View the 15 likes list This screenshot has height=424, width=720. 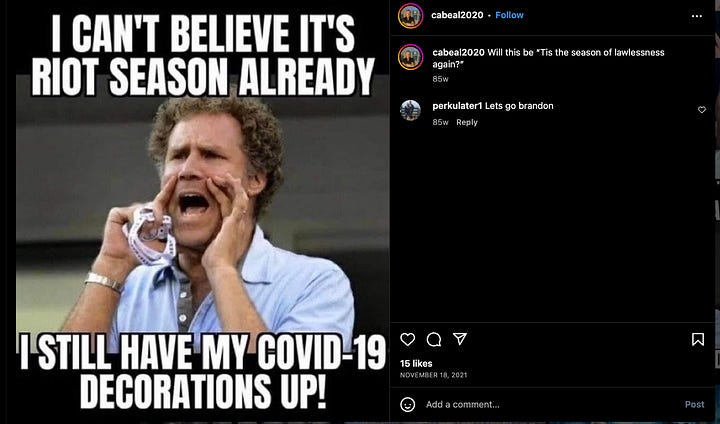click(x=416, y=363)
